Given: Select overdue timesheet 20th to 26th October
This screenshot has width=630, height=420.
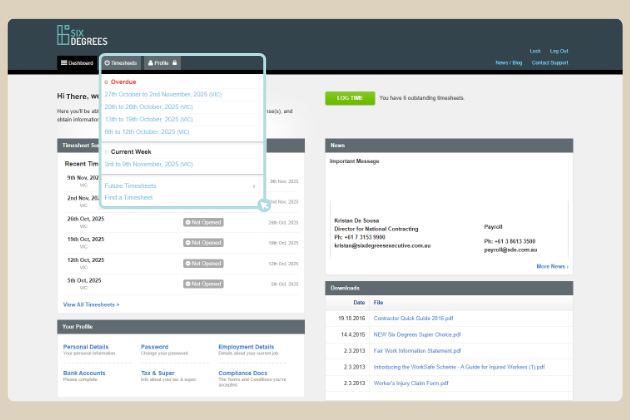Looking at the screenshot, I should [149, 107].
